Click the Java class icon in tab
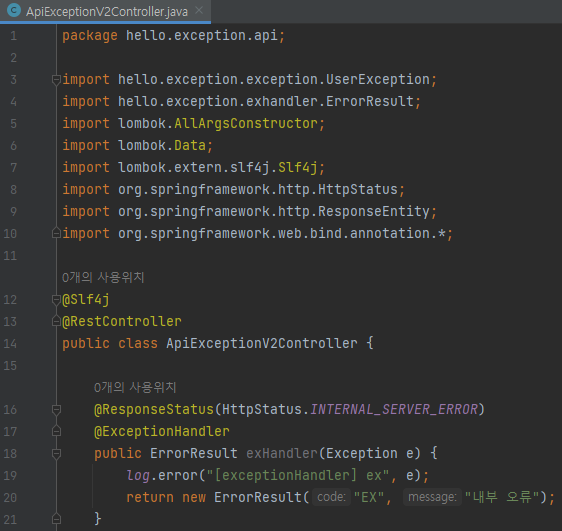This screenshot has width=562, height=531. coord(14,10)
